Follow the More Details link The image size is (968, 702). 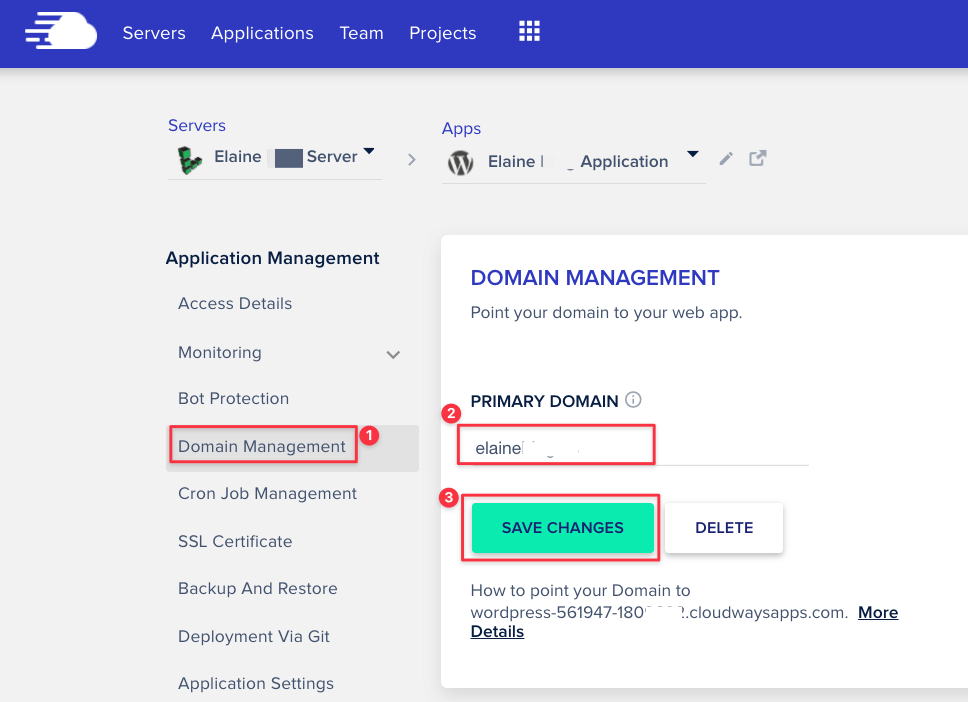coord(684,622)
